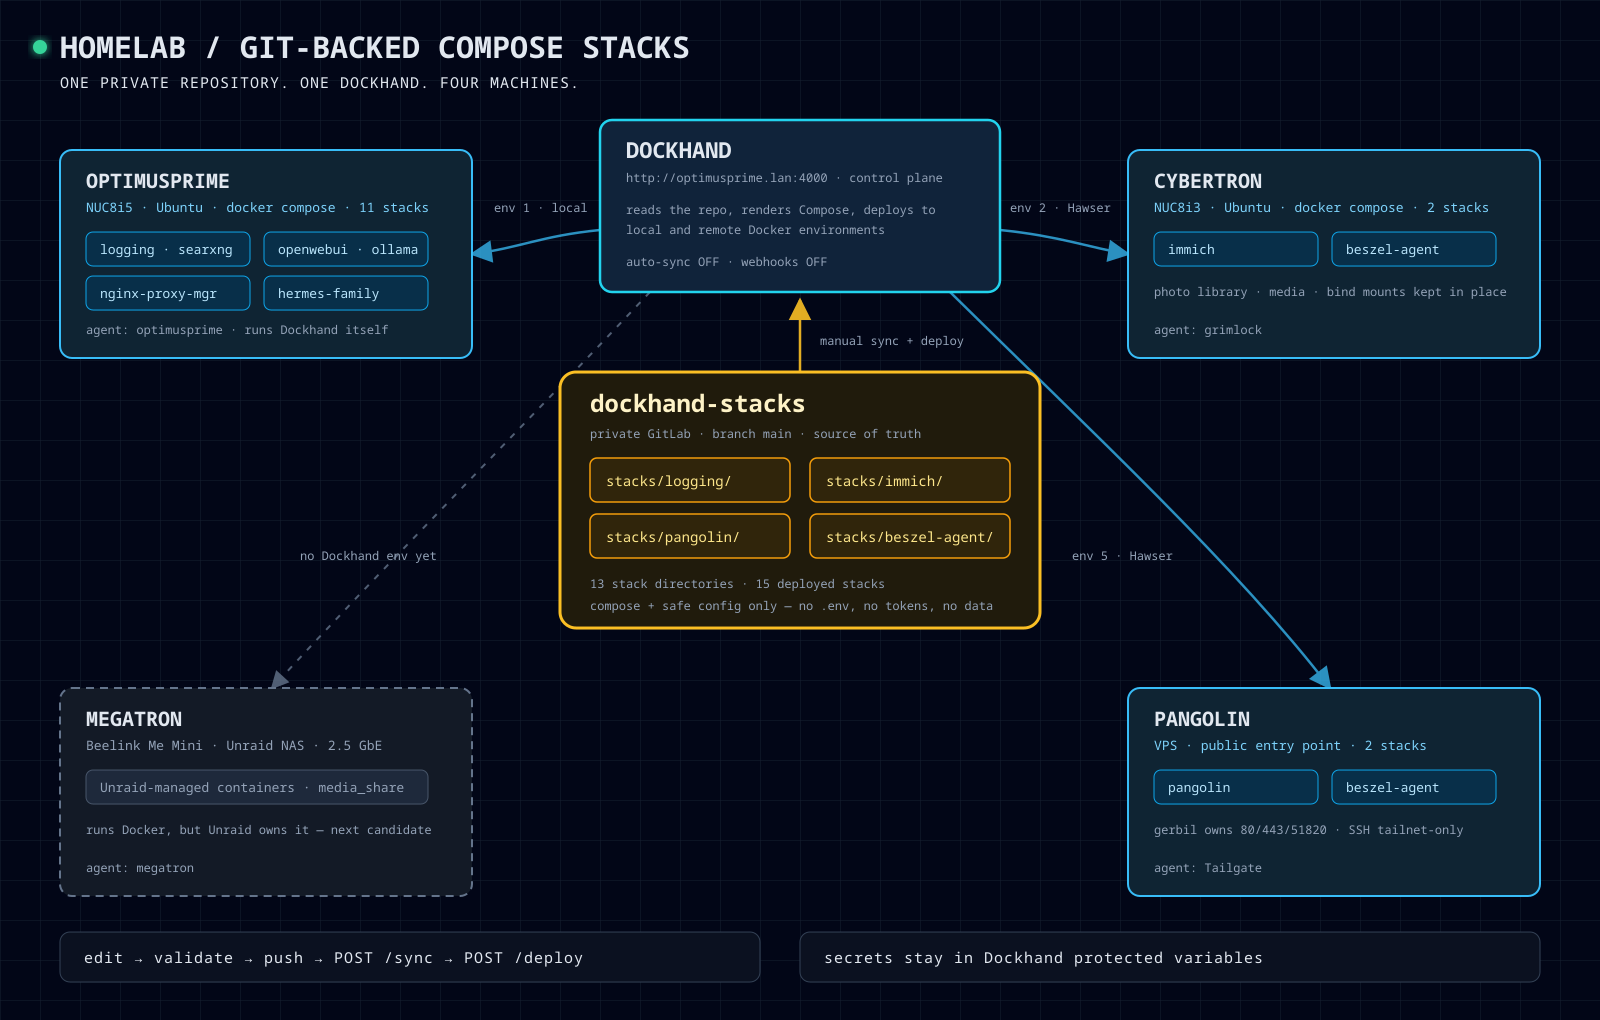Open the stacks/pangolin/ directory chip
This screenshot has width=1600, height=1020.
click(x=690, y=536)
